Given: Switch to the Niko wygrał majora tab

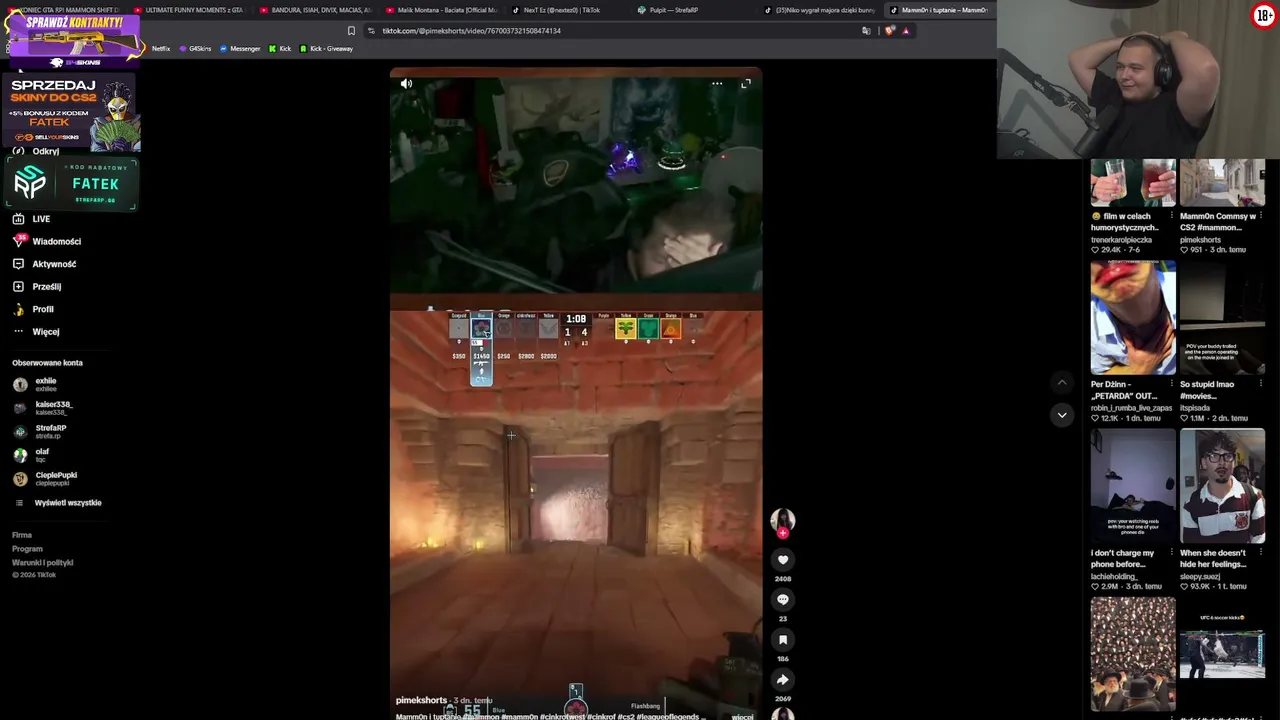Looking at the screenshot, I should pos(818,10).
